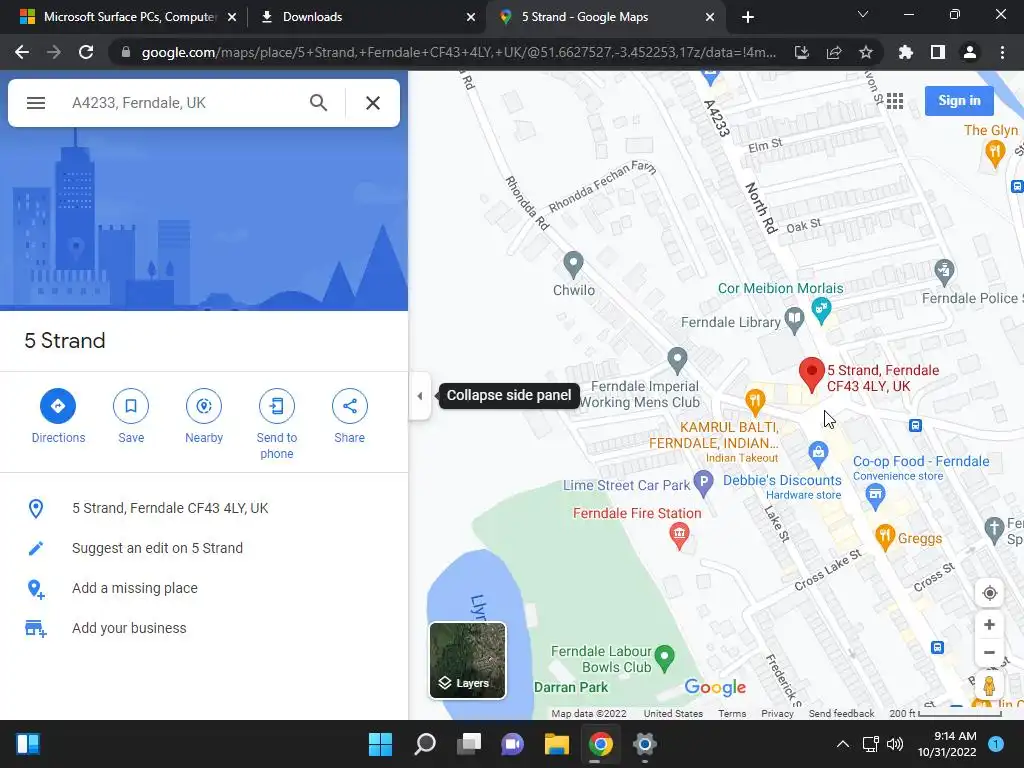Zoom in on the map

[x=989, y=624]
